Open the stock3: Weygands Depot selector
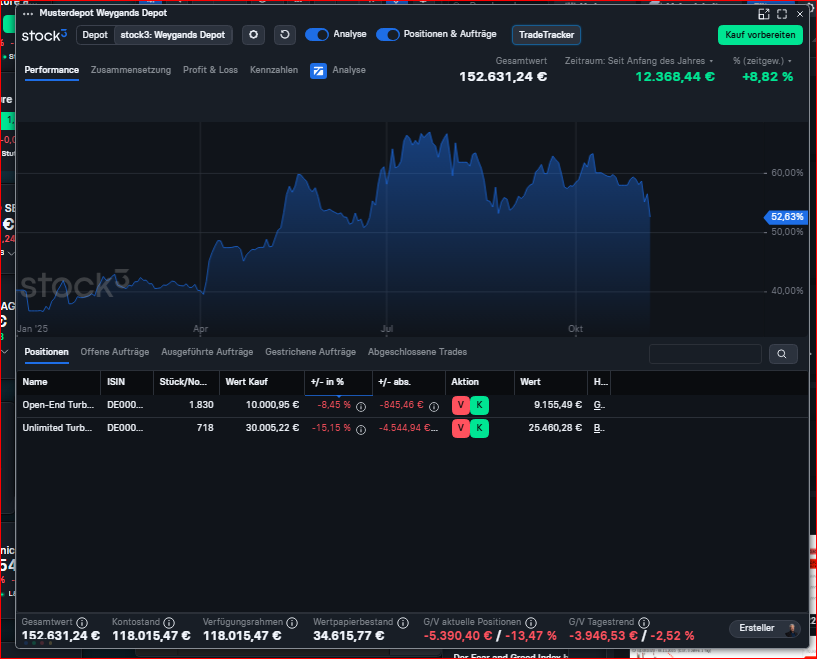 (173, 35)
